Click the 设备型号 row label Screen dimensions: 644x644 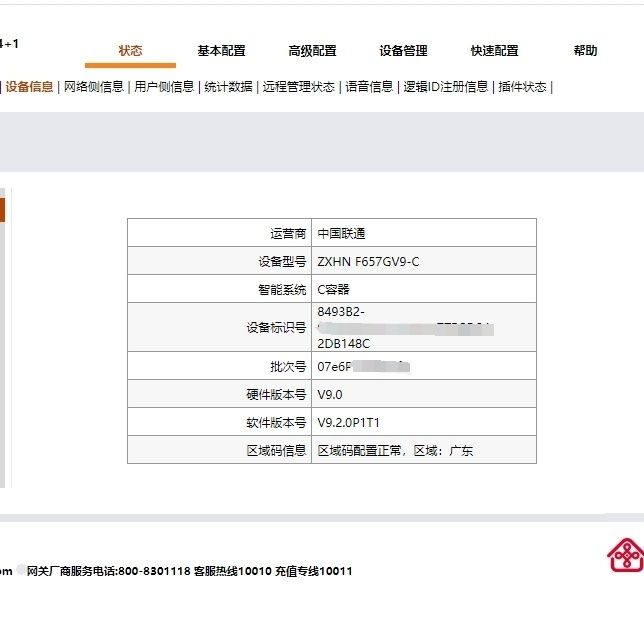tap(282, 262)
